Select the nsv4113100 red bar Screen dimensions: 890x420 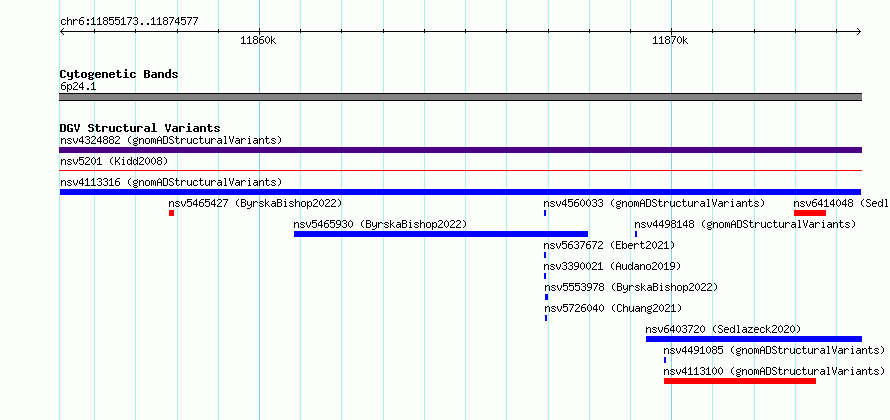coord(740,381)
